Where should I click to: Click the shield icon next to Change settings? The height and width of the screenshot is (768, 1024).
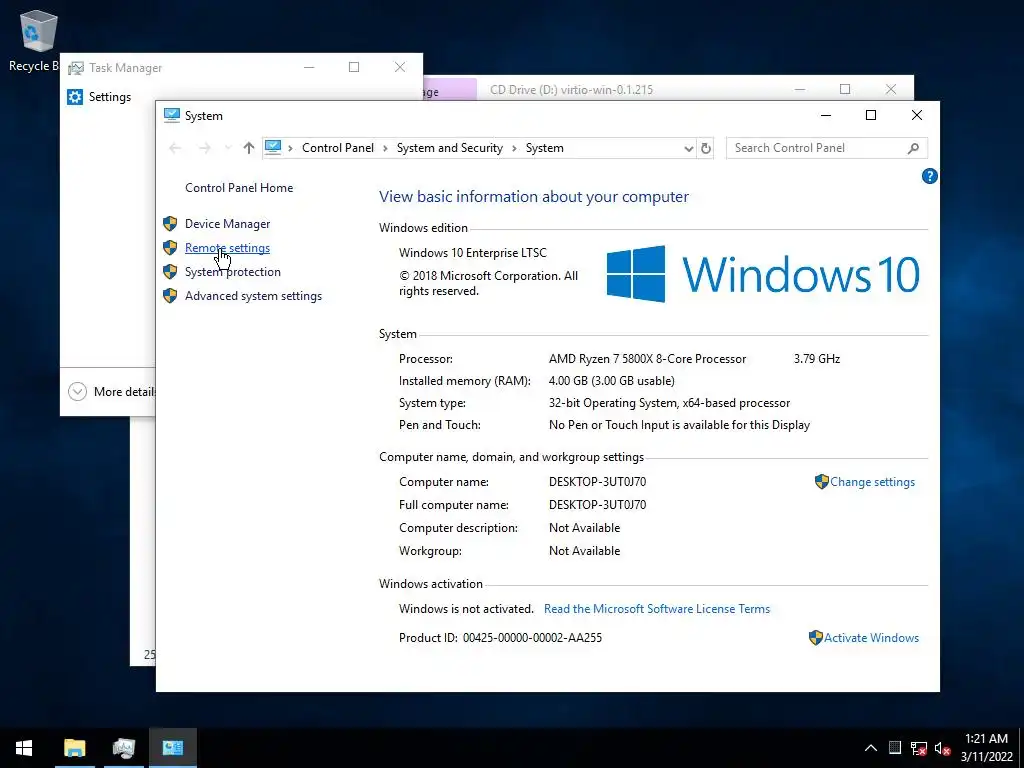(822, 482)
